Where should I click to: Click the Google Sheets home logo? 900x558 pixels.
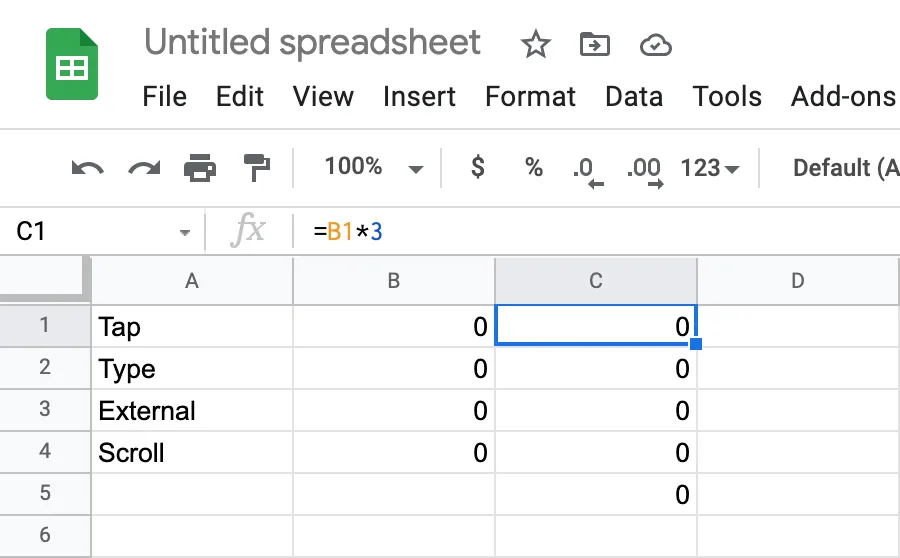(x=72, y=65)
